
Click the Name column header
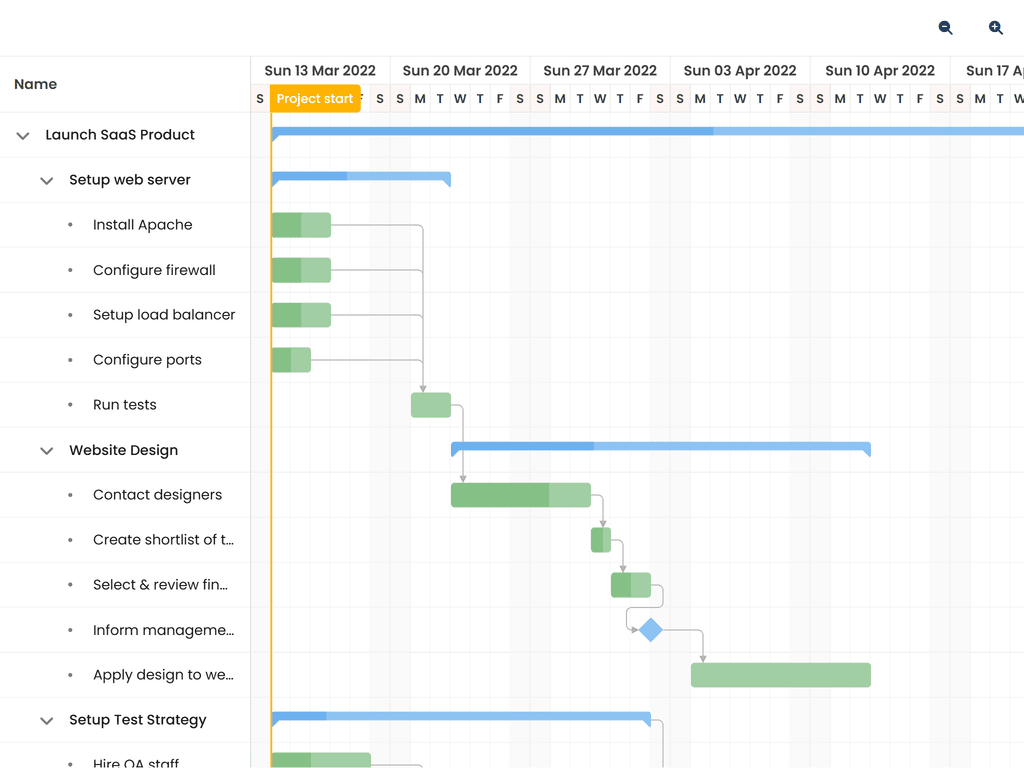coord(35,84)
